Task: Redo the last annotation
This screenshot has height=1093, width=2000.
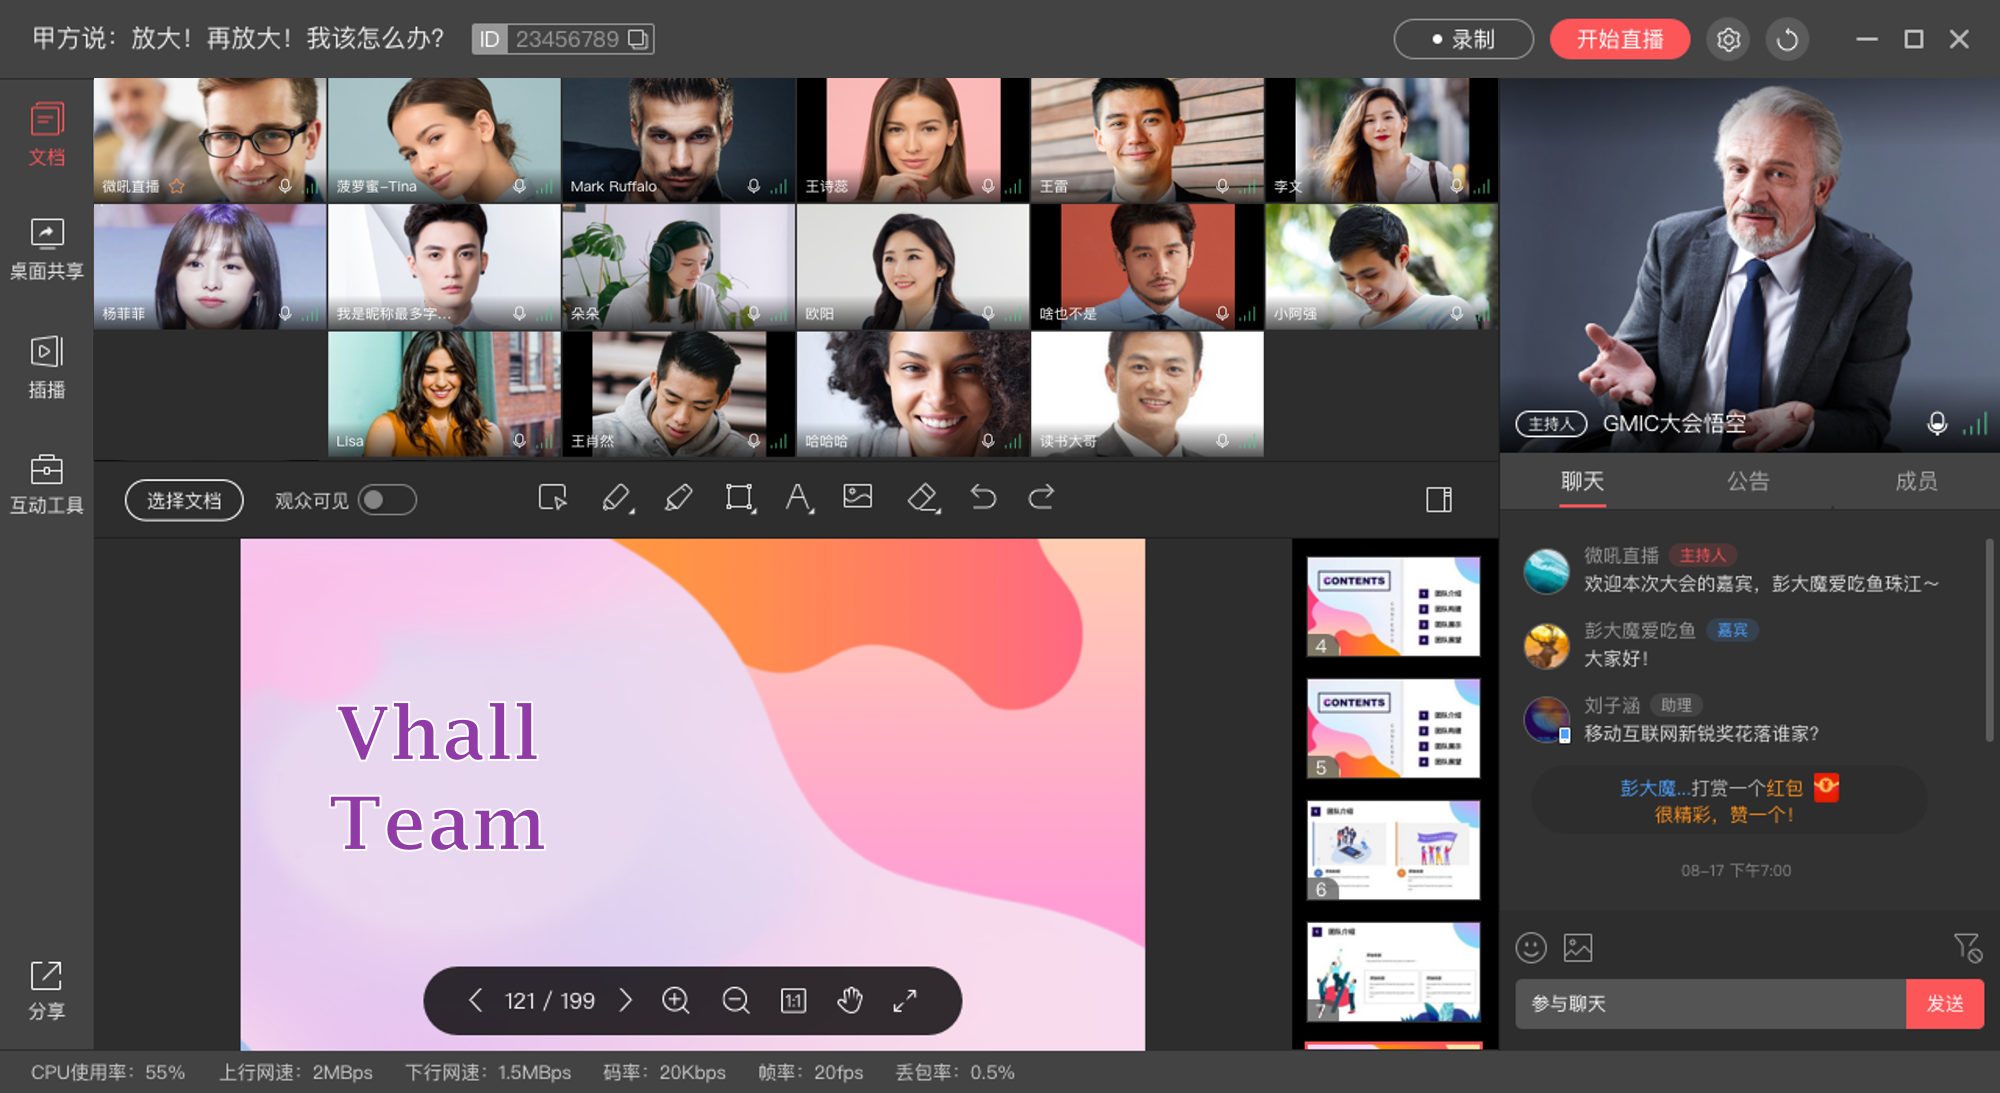Action: [1042, 497]
